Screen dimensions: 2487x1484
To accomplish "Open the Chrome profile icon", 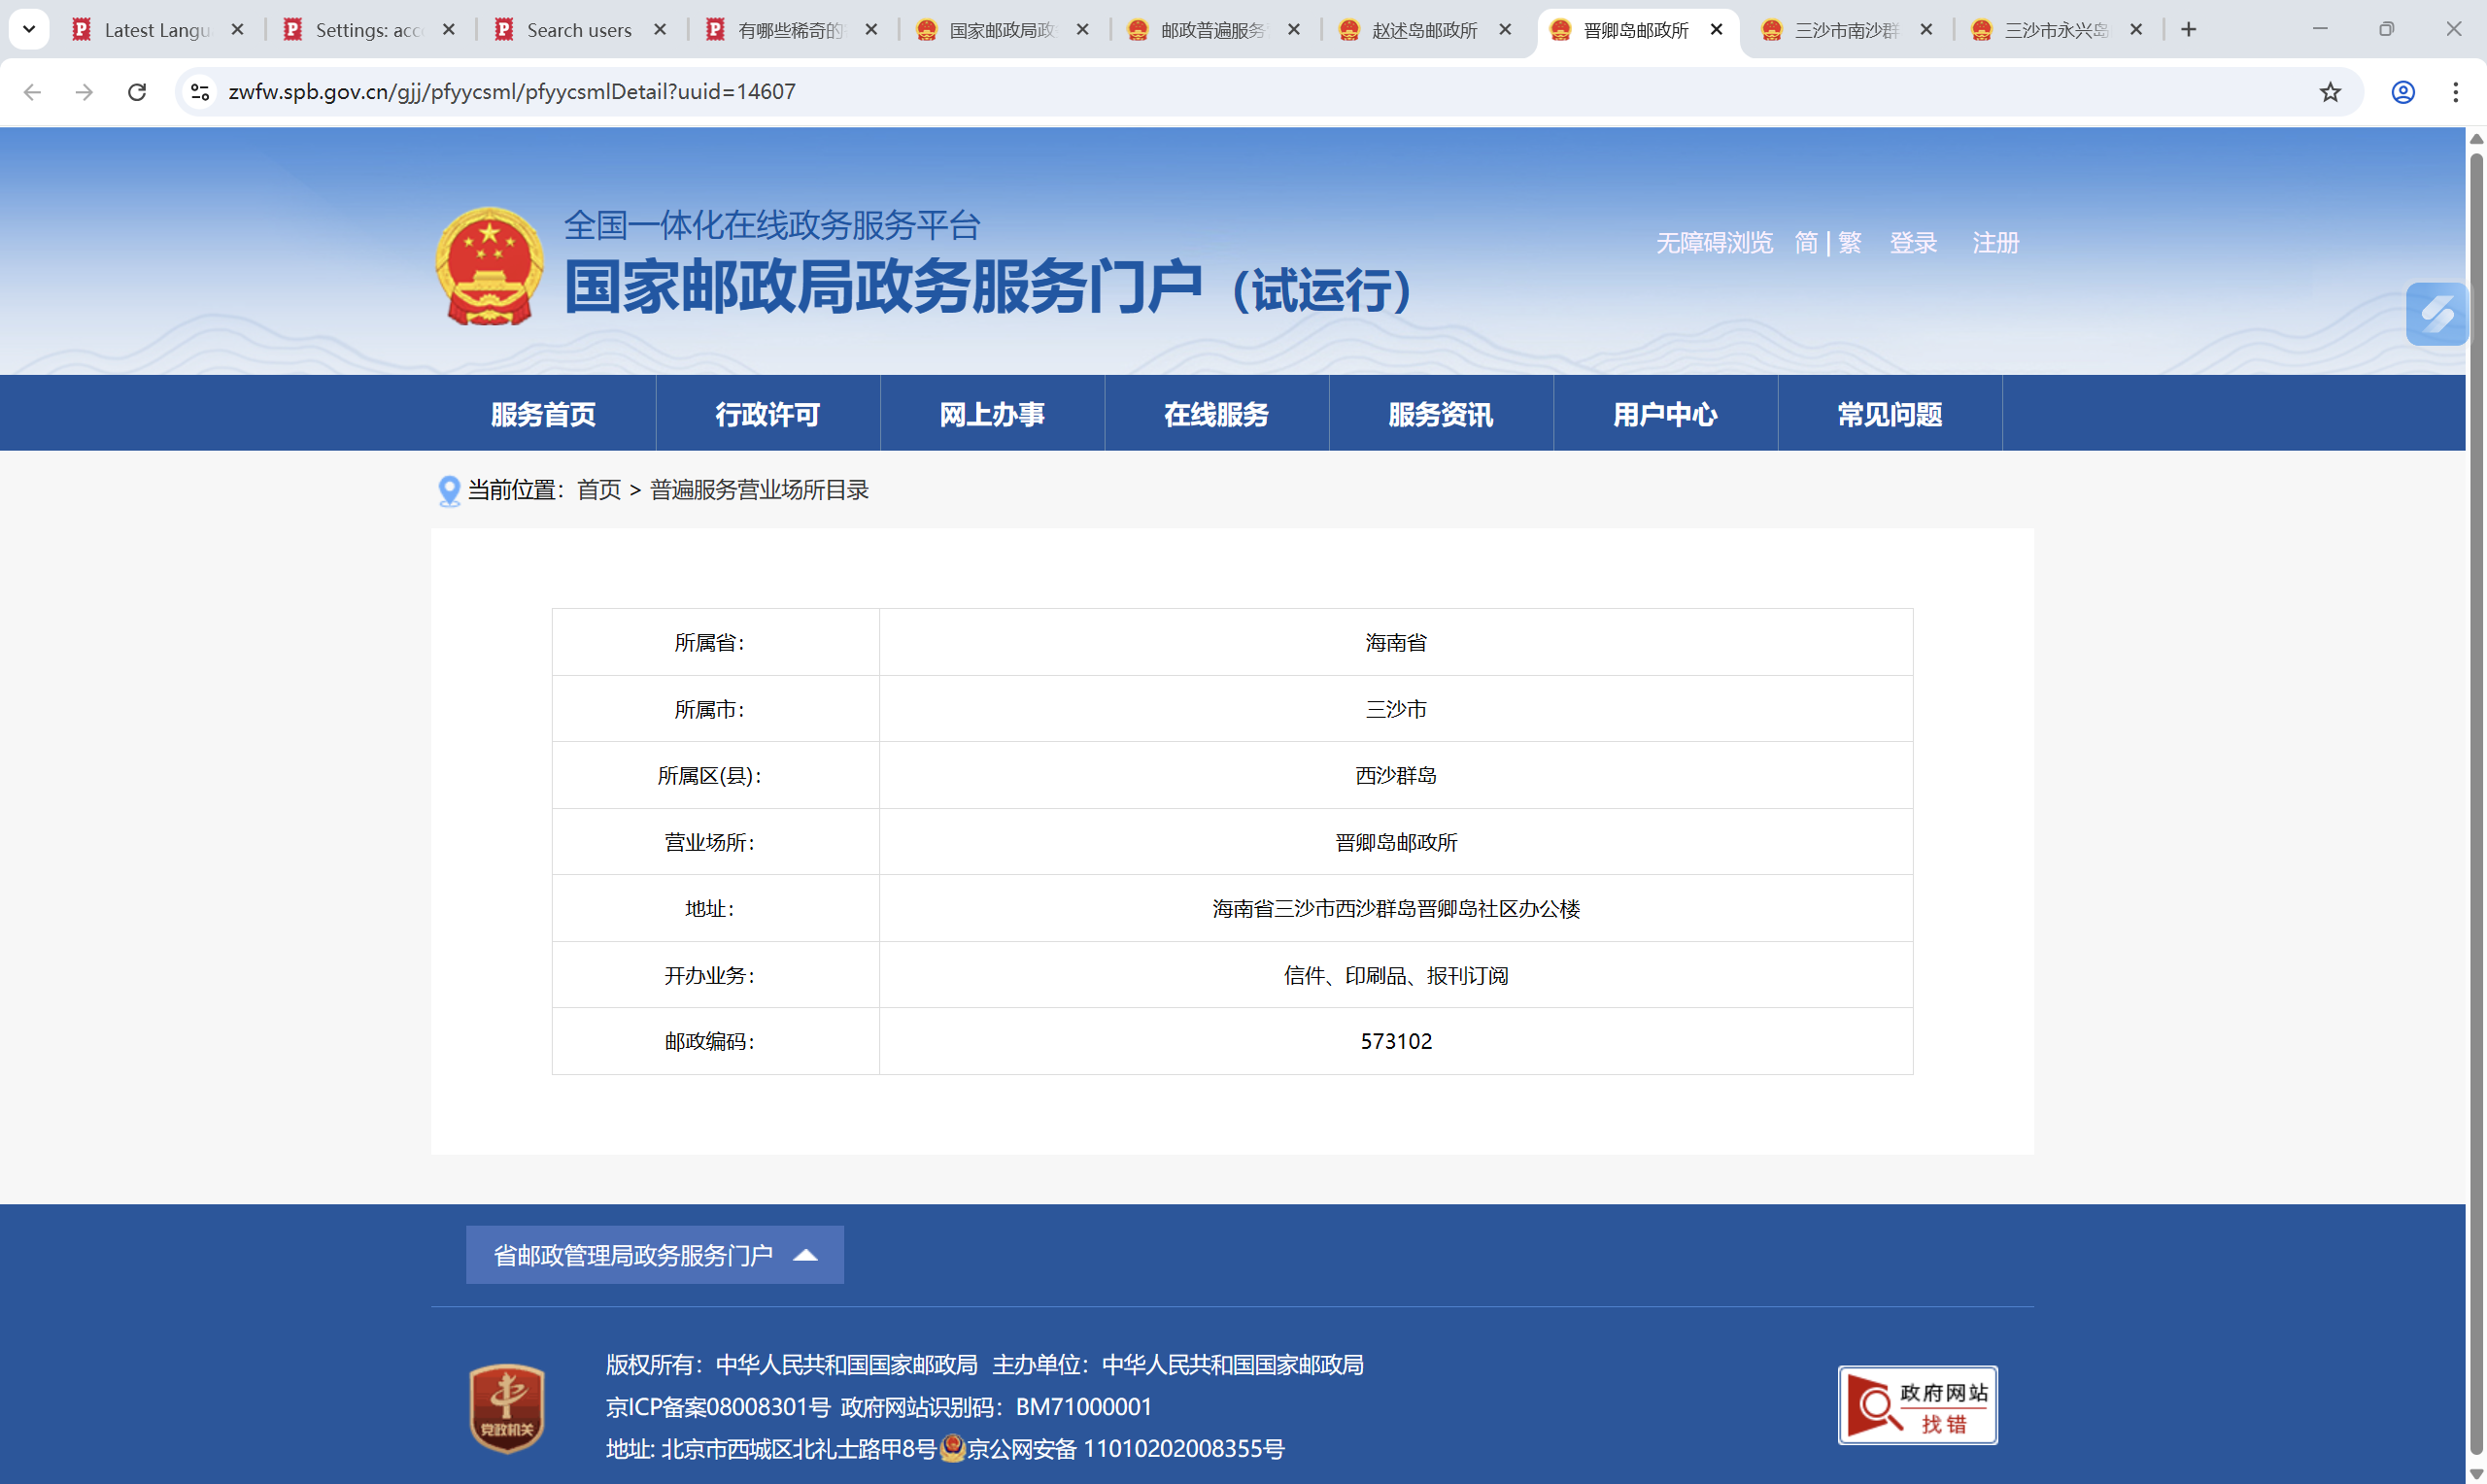I will 2403,92.
